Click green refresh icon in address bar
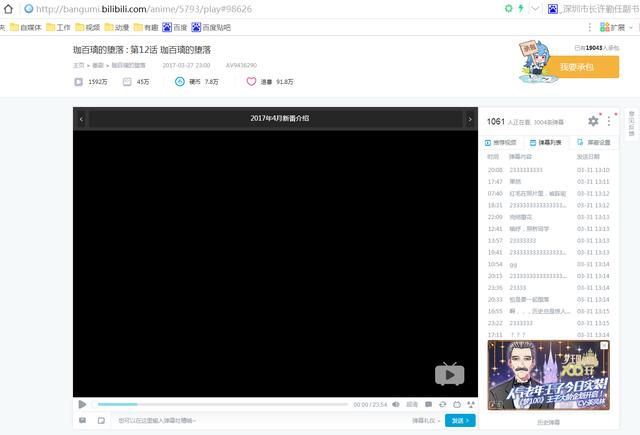Viewport: 640px width, 435px height. pyautogui.click(x=509, y=8)
